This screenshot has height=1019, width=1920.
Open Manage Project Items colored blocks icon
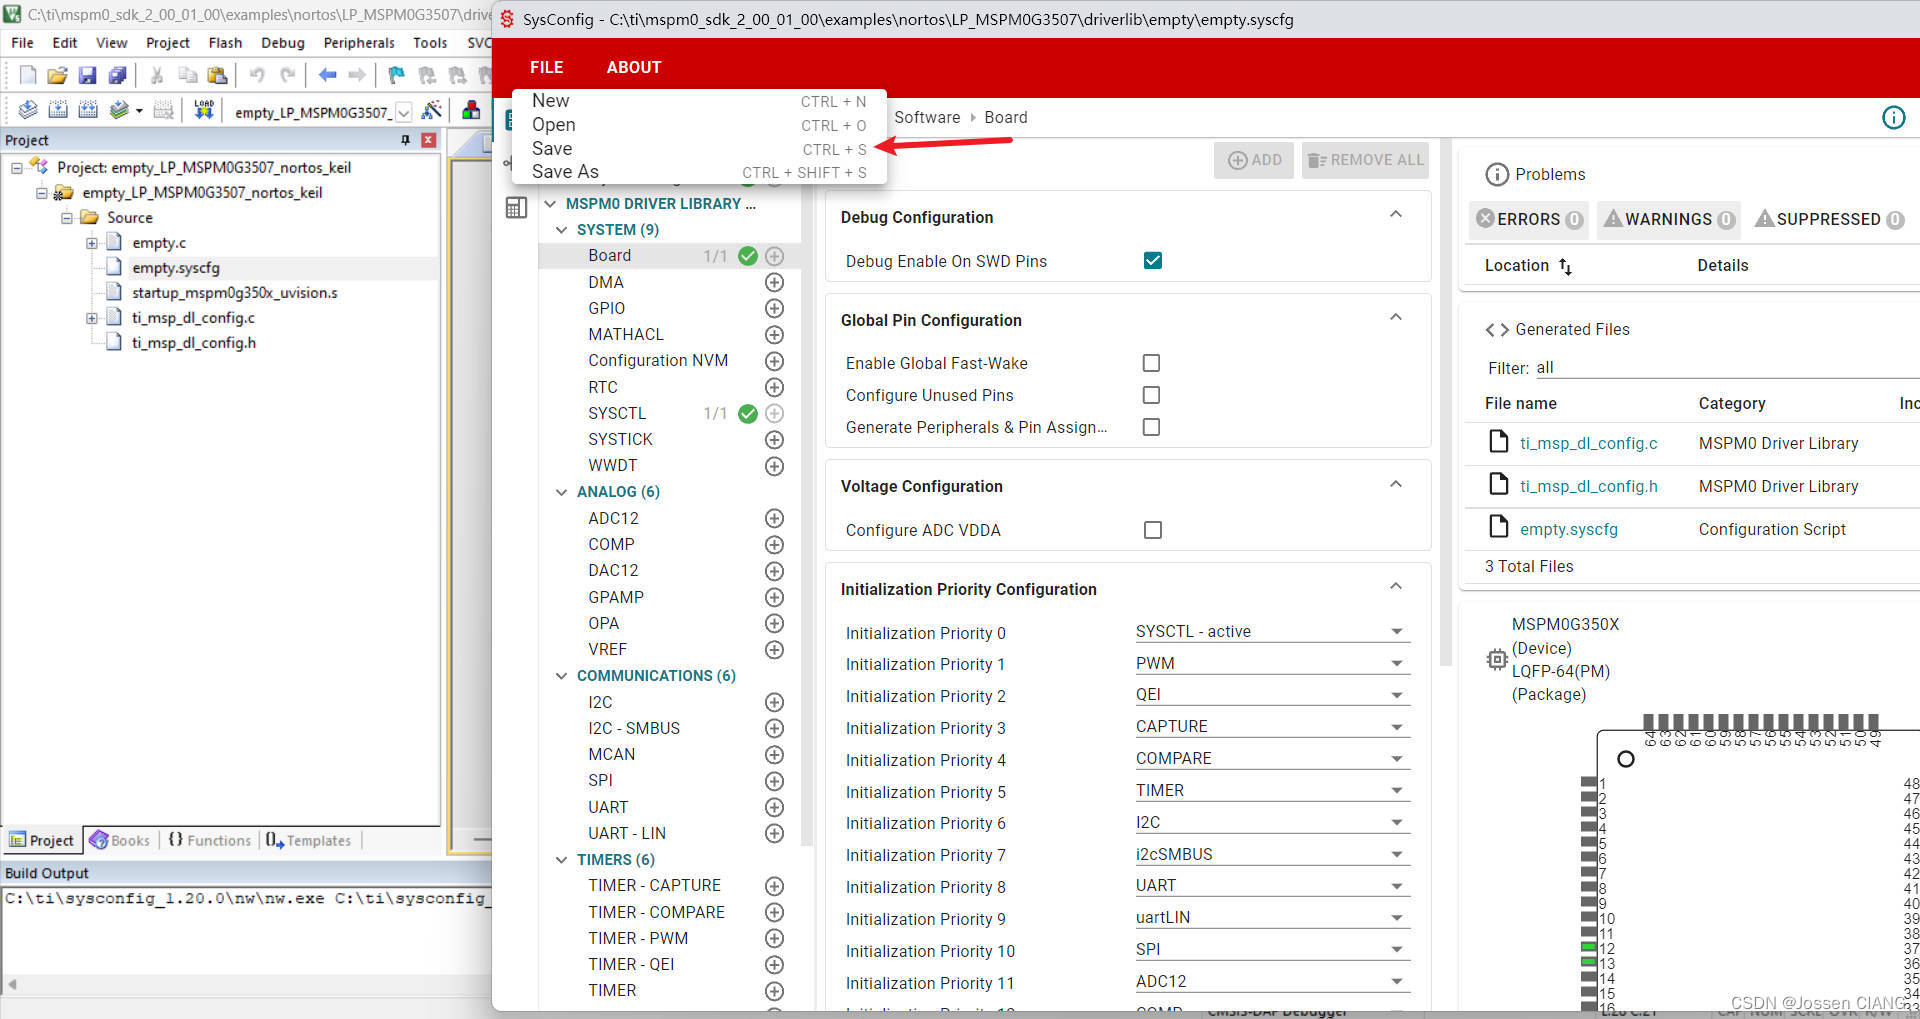[471, 110]
